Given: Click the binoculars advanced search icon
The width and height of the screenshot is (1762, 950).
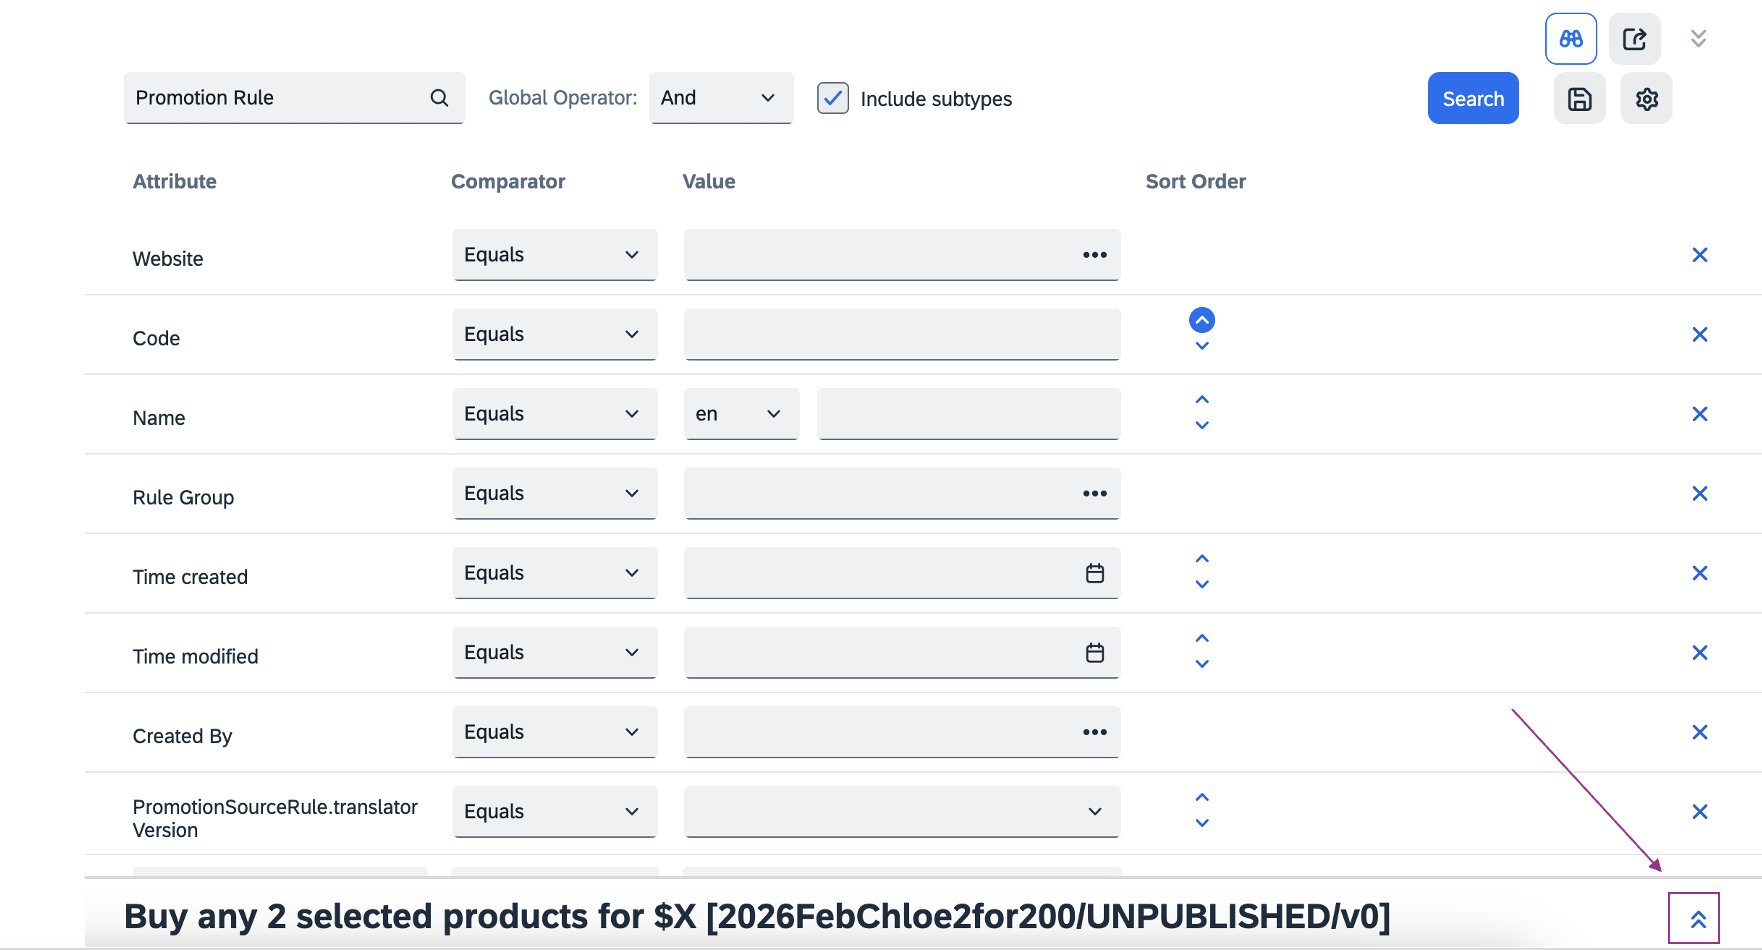Looking at the screenshot, I should tap(1570, 39).
